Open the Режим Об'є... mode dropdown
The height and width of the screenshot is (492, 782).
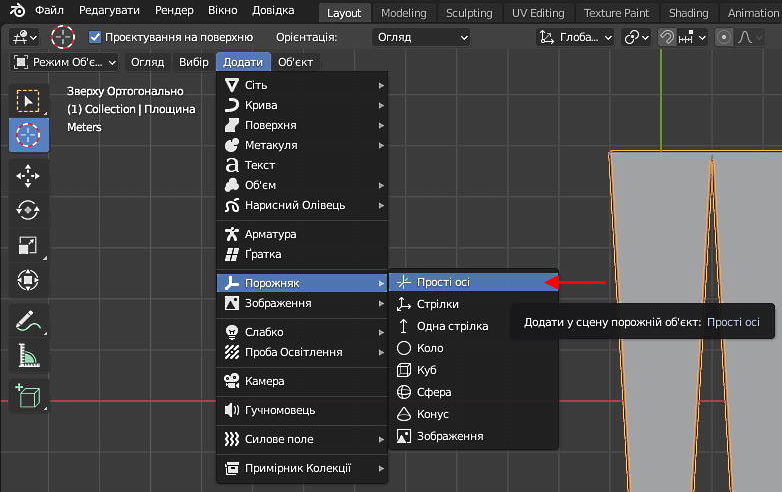coord(64,62)
